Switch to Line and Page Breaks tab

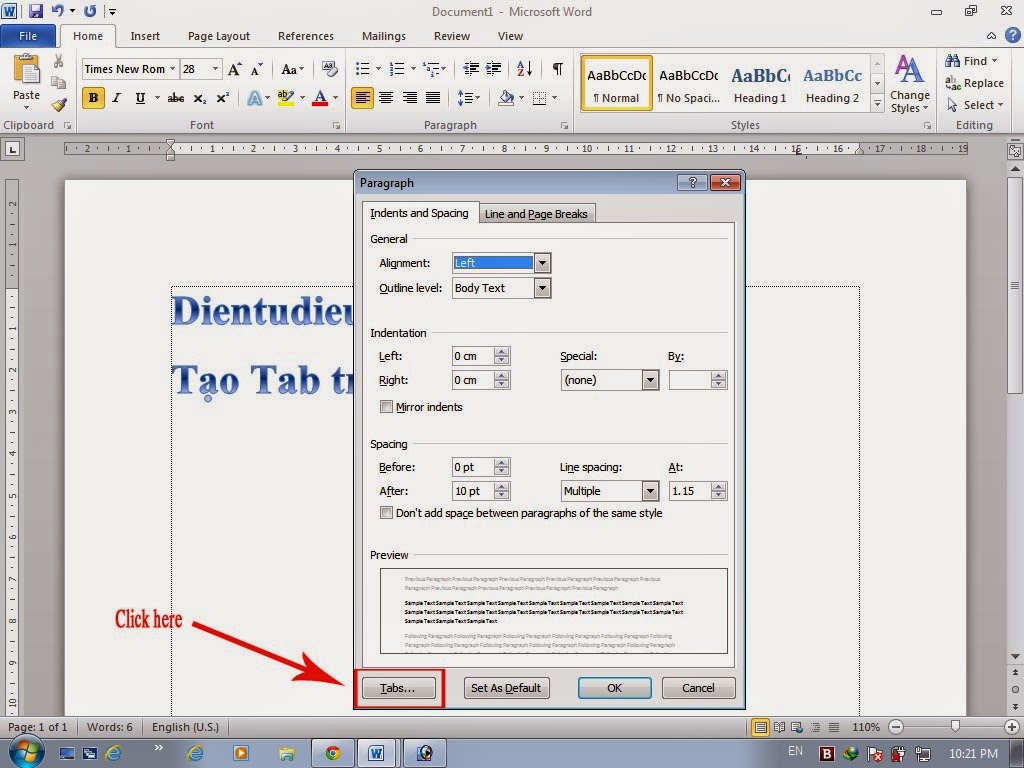[536, 213]
